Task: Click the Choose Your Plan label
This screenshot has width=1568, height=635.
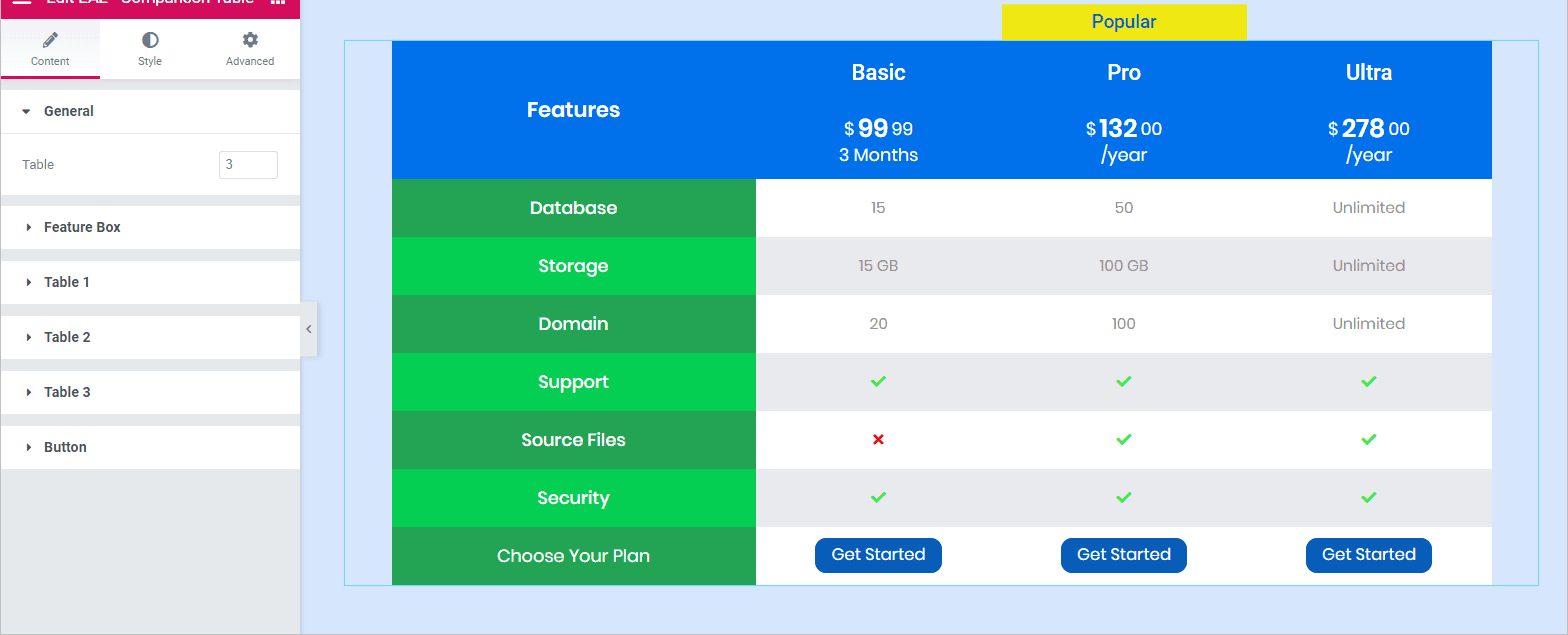Action: point(573,556)
